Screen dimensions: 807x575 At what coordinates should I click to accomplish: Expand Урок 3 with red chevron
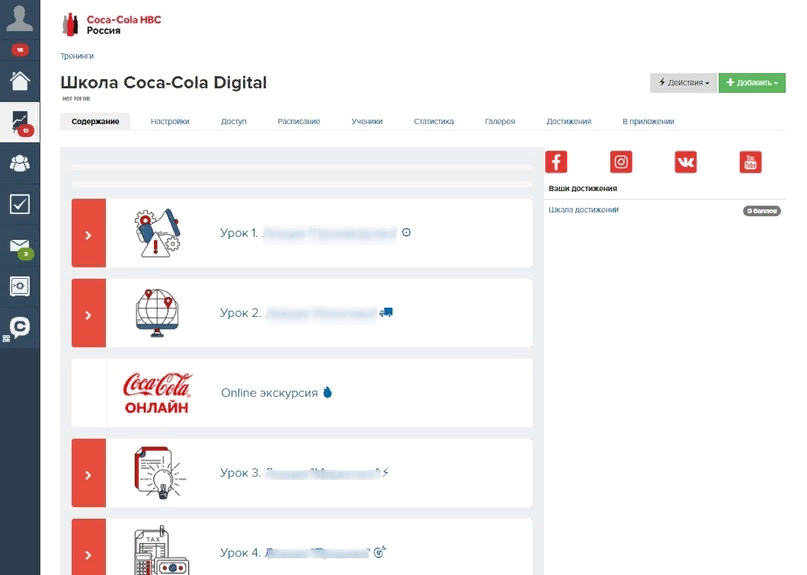click(x=89, y=473)
